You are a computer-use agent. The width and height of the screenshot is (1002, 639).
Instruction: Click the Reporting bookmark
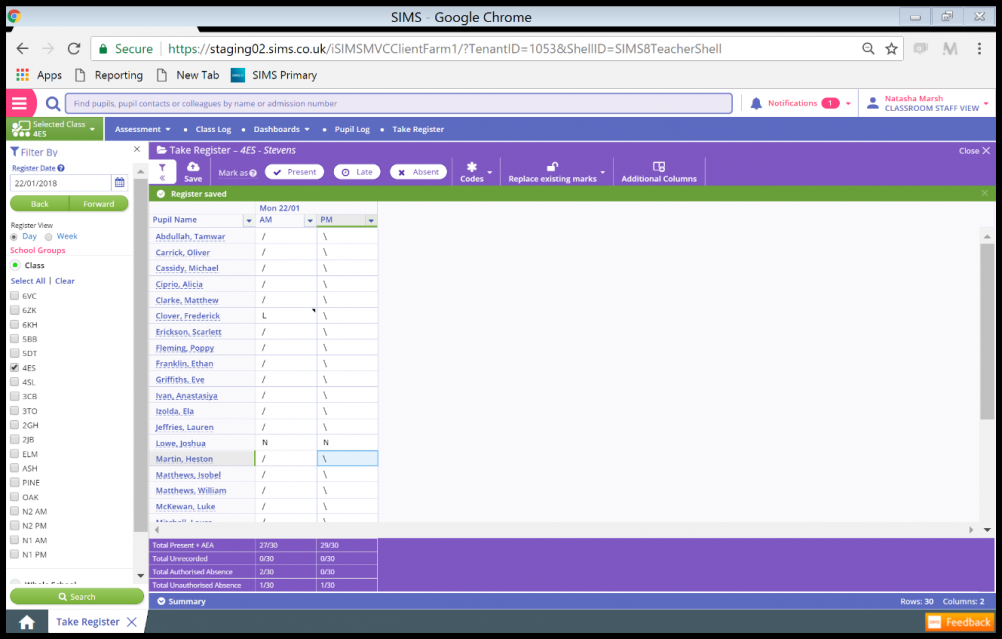tap(109, 75)
